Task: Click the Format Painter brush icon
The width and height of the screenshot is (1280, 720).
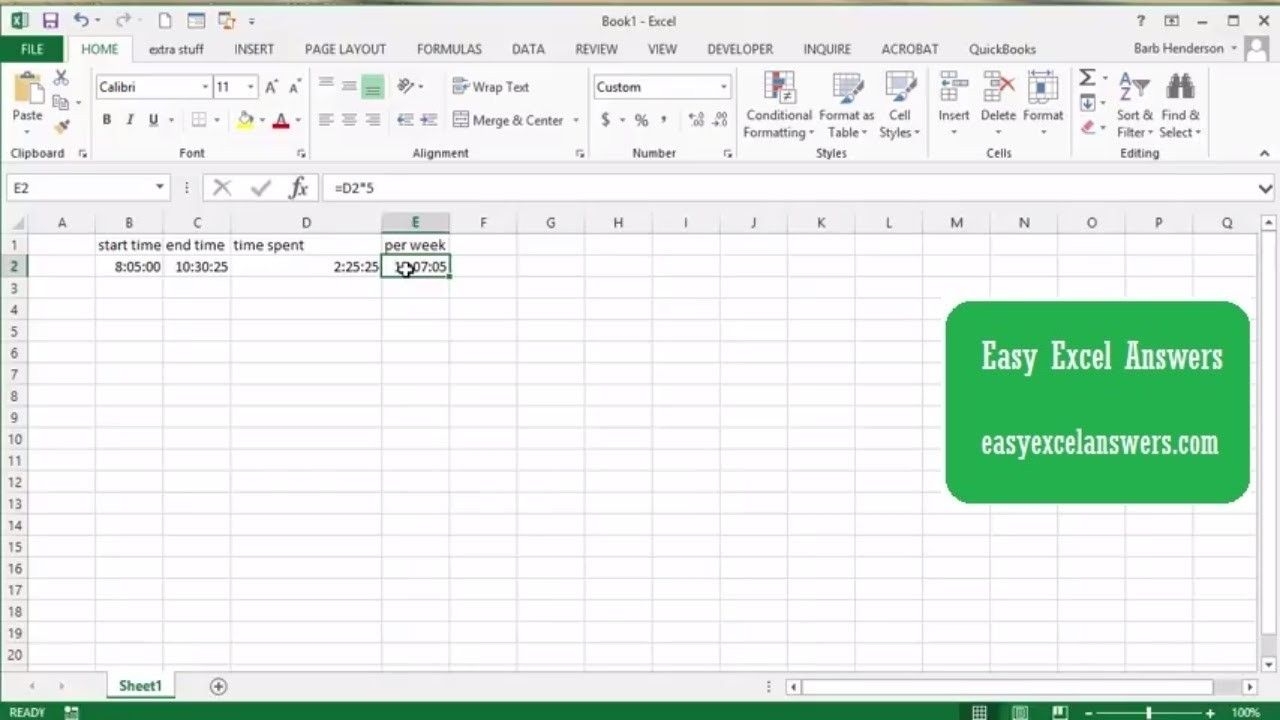Action: [x=61, y=127]
